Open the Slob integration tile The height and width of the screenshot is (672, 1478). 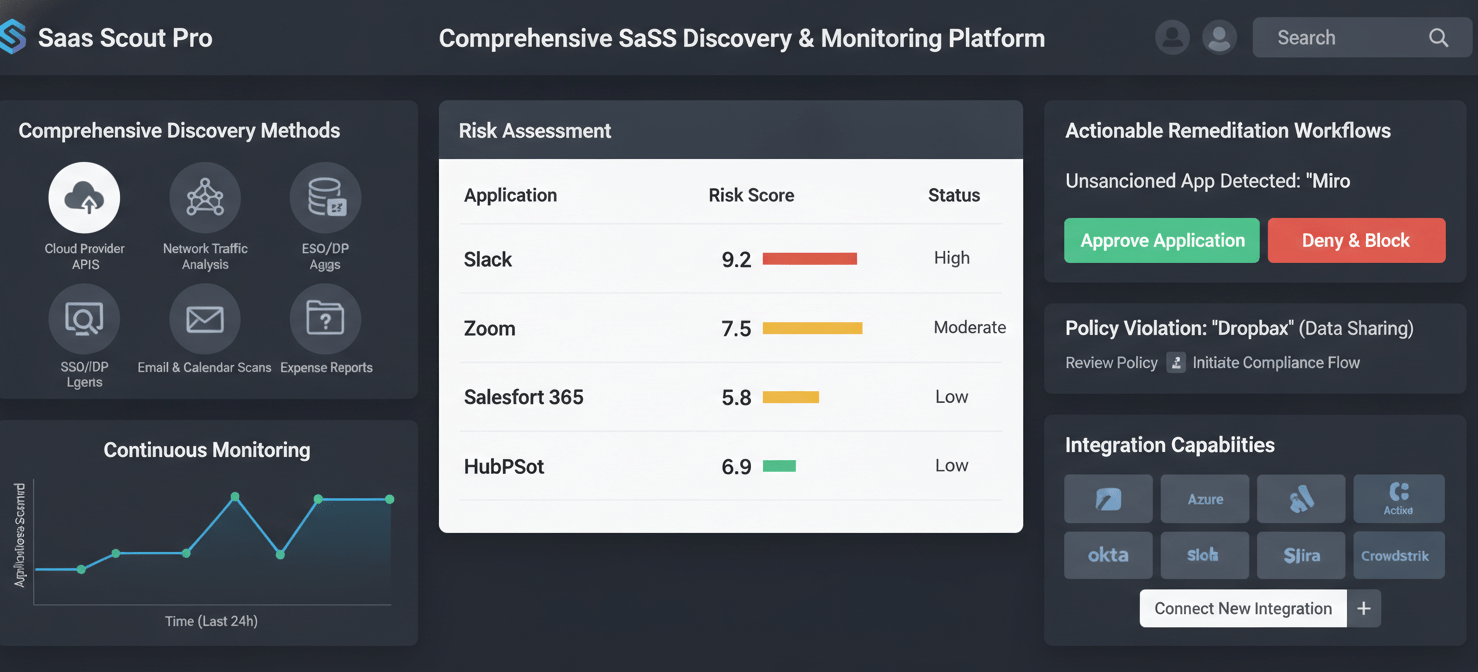pos(1205,555)
